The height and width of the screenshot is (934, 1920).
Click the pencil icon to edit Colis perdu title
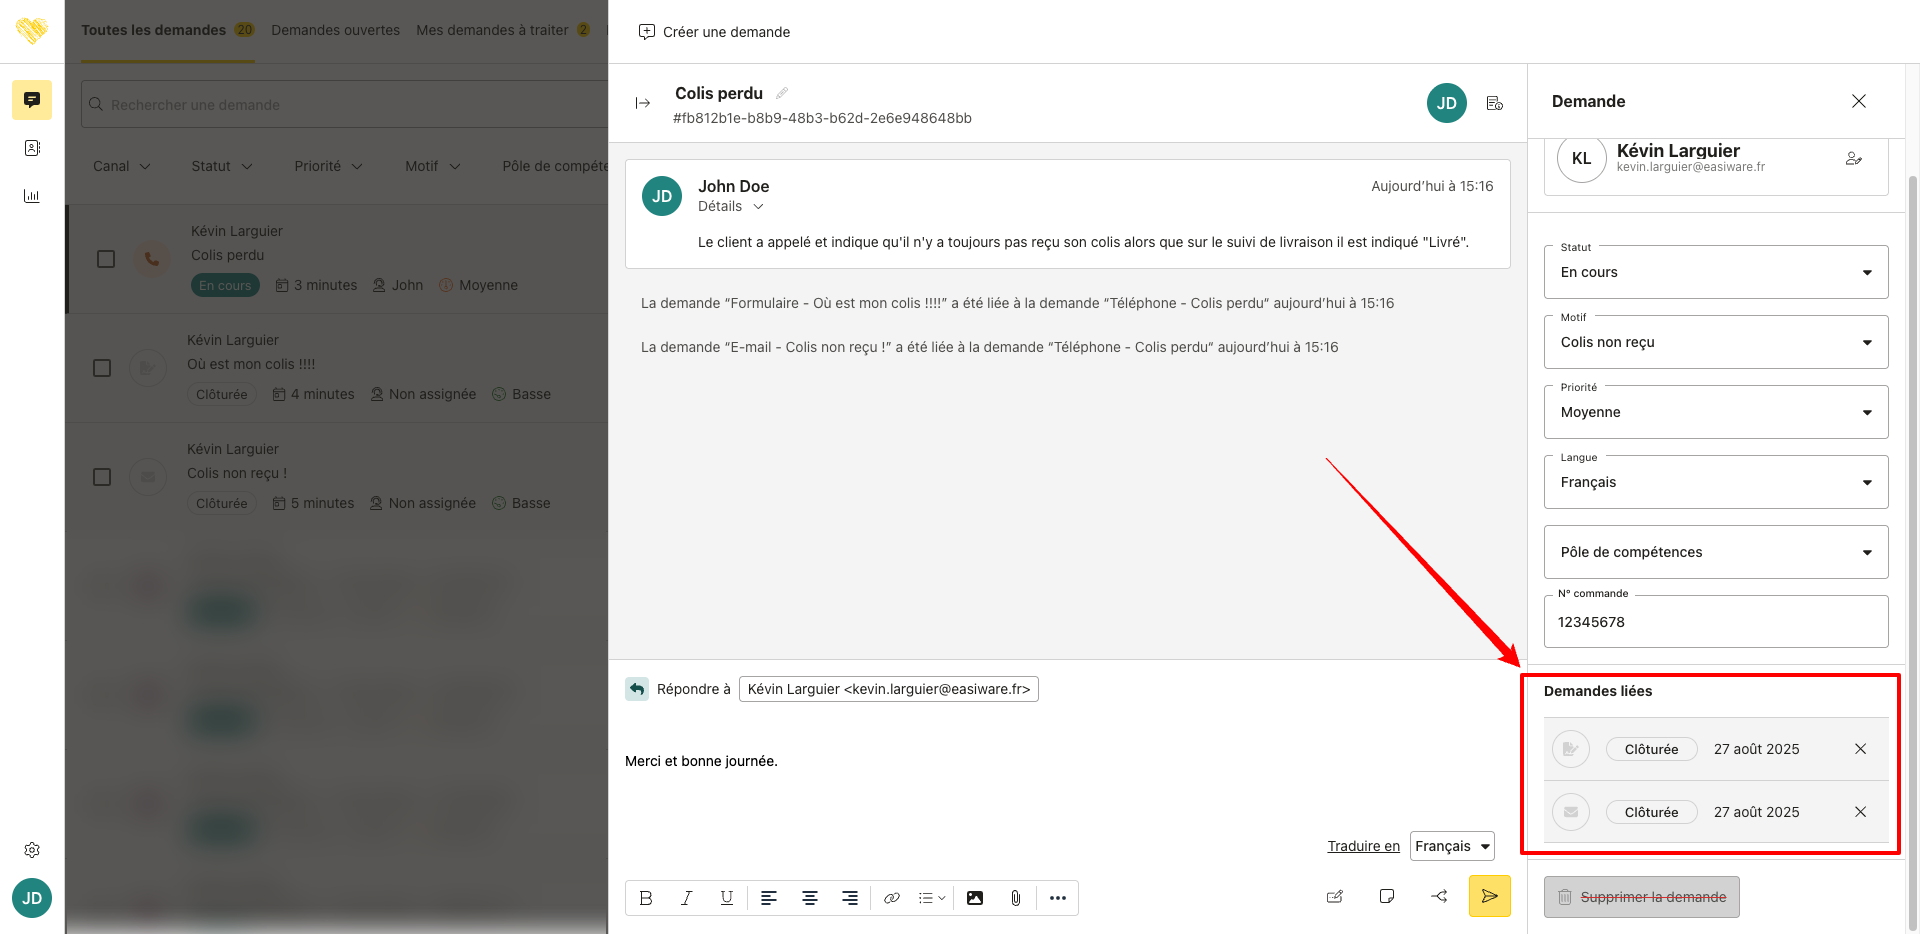782,93
